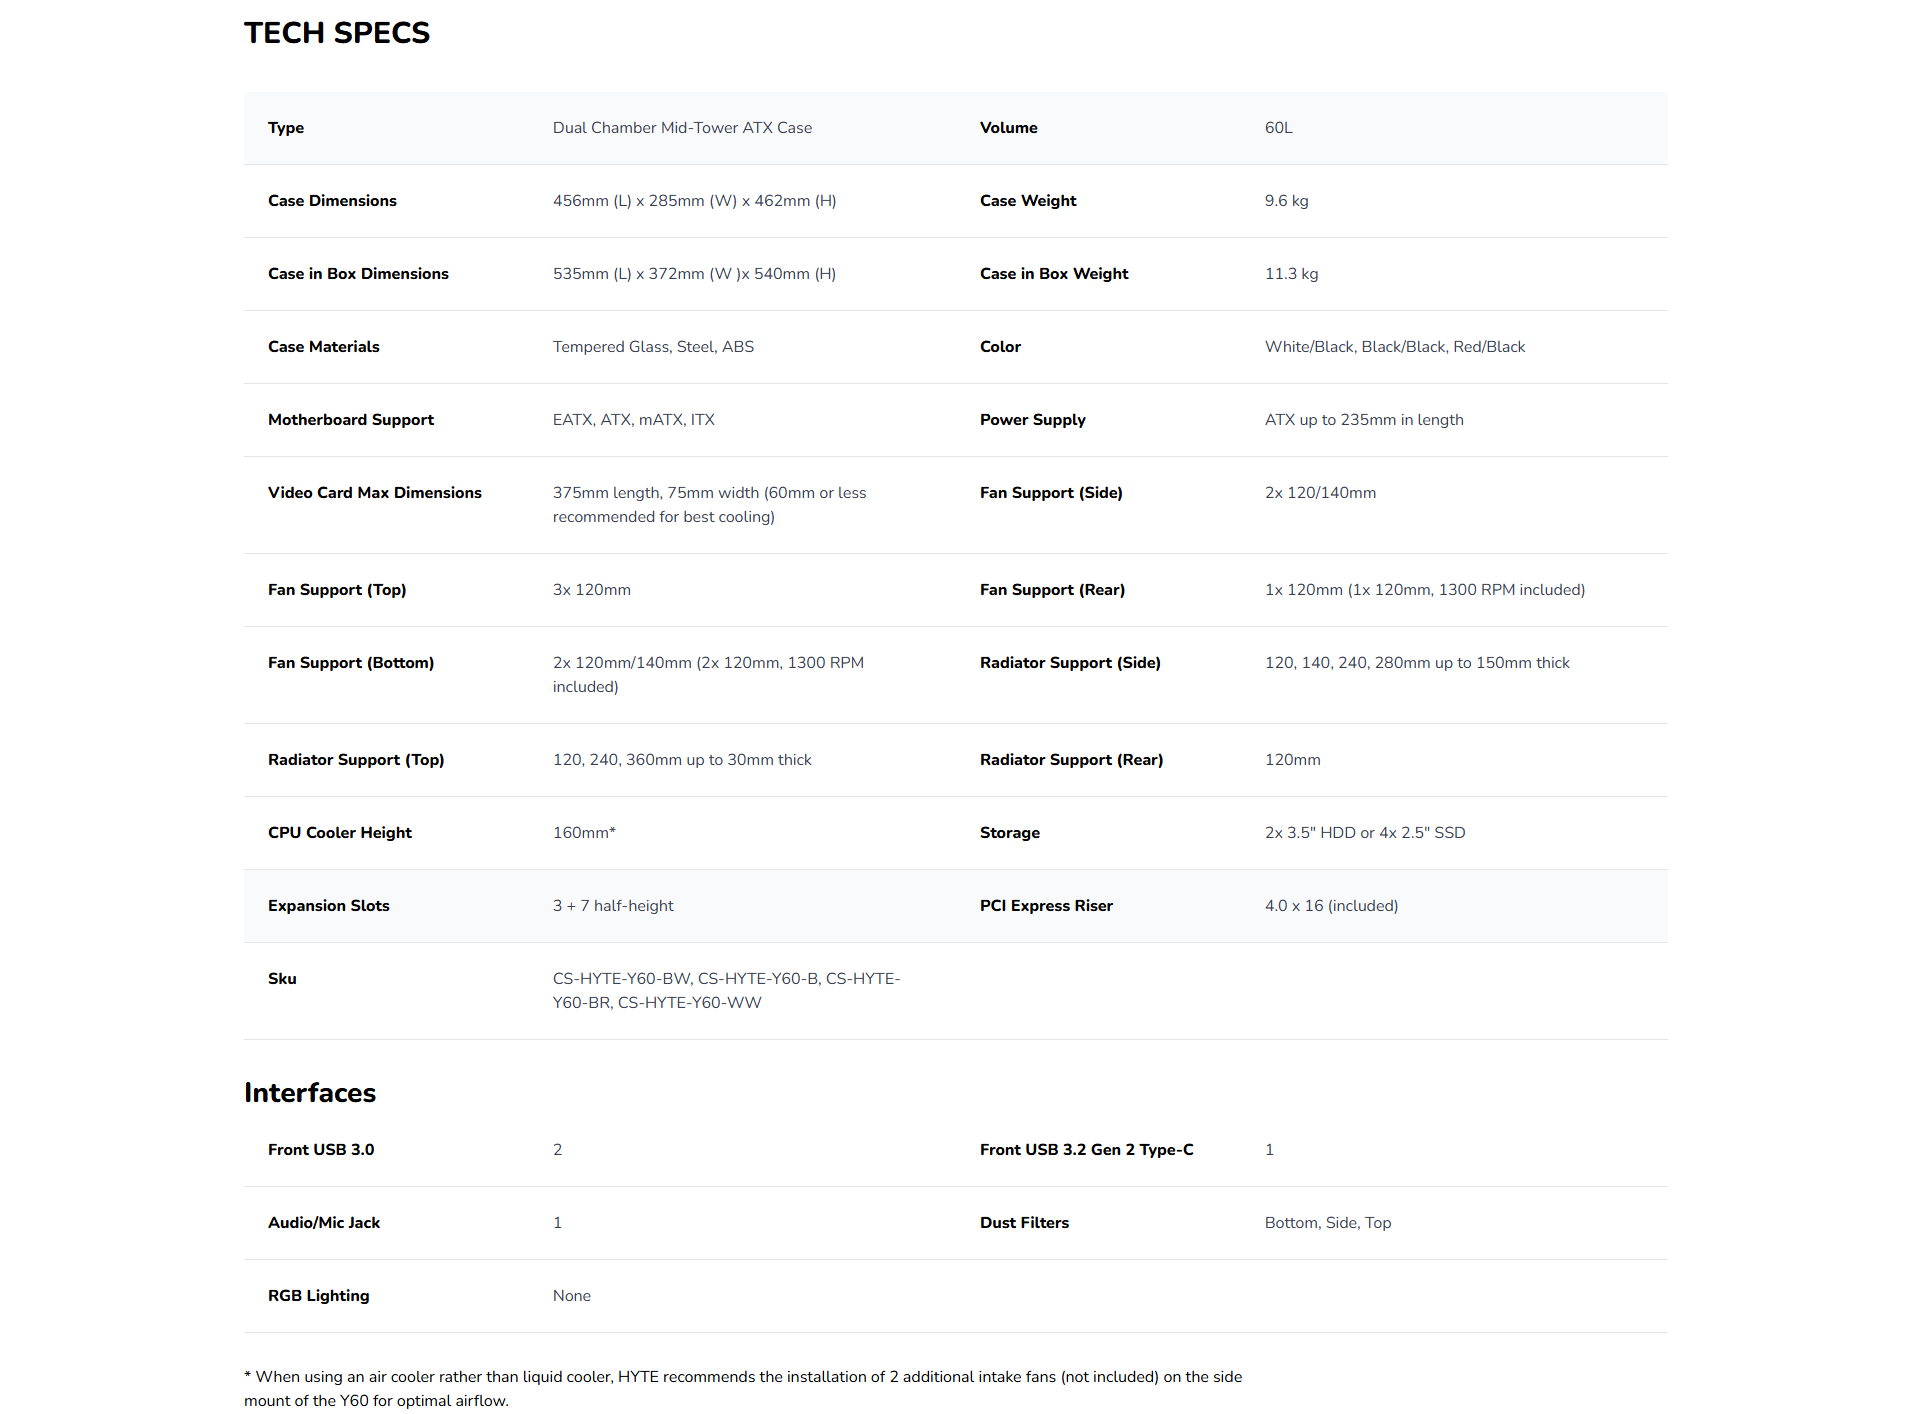Click the Dual Chamber Mid-Tower ATX Case value
Image resolution: width=1912 pixels, height=1414 pixels.
pos(682,128)
